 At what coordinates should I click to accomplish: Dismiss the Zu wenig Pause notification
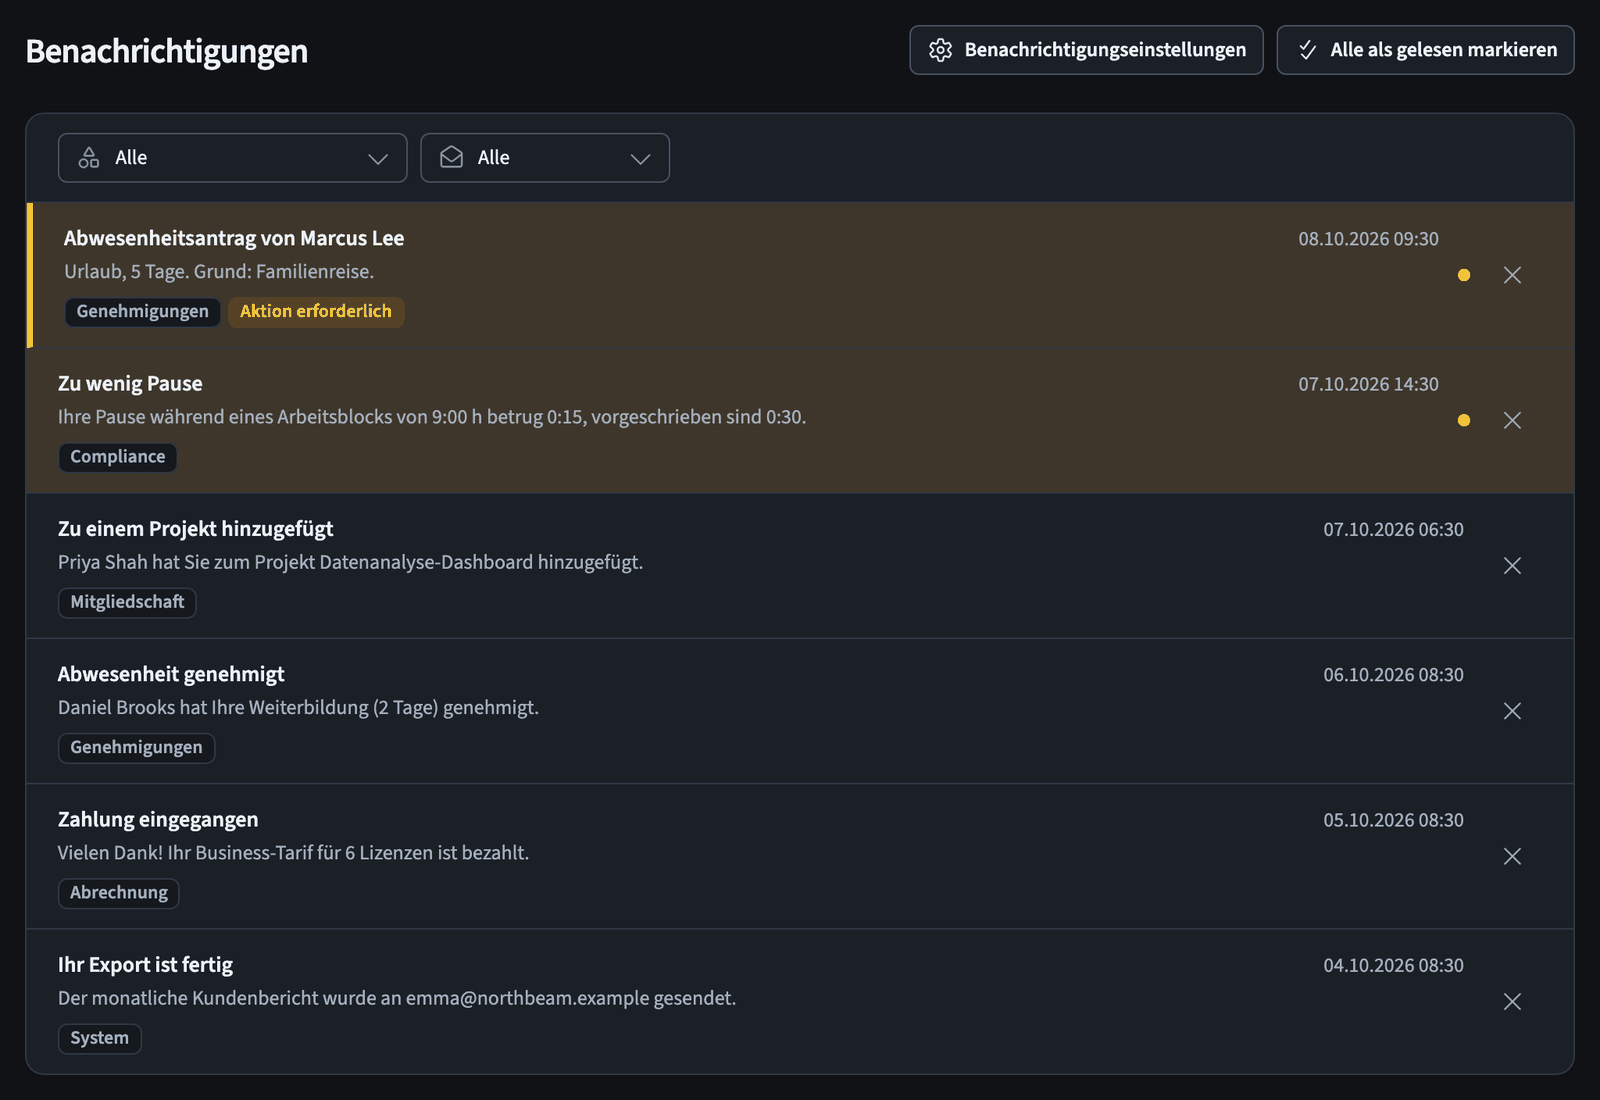(x=1512, y=420)
